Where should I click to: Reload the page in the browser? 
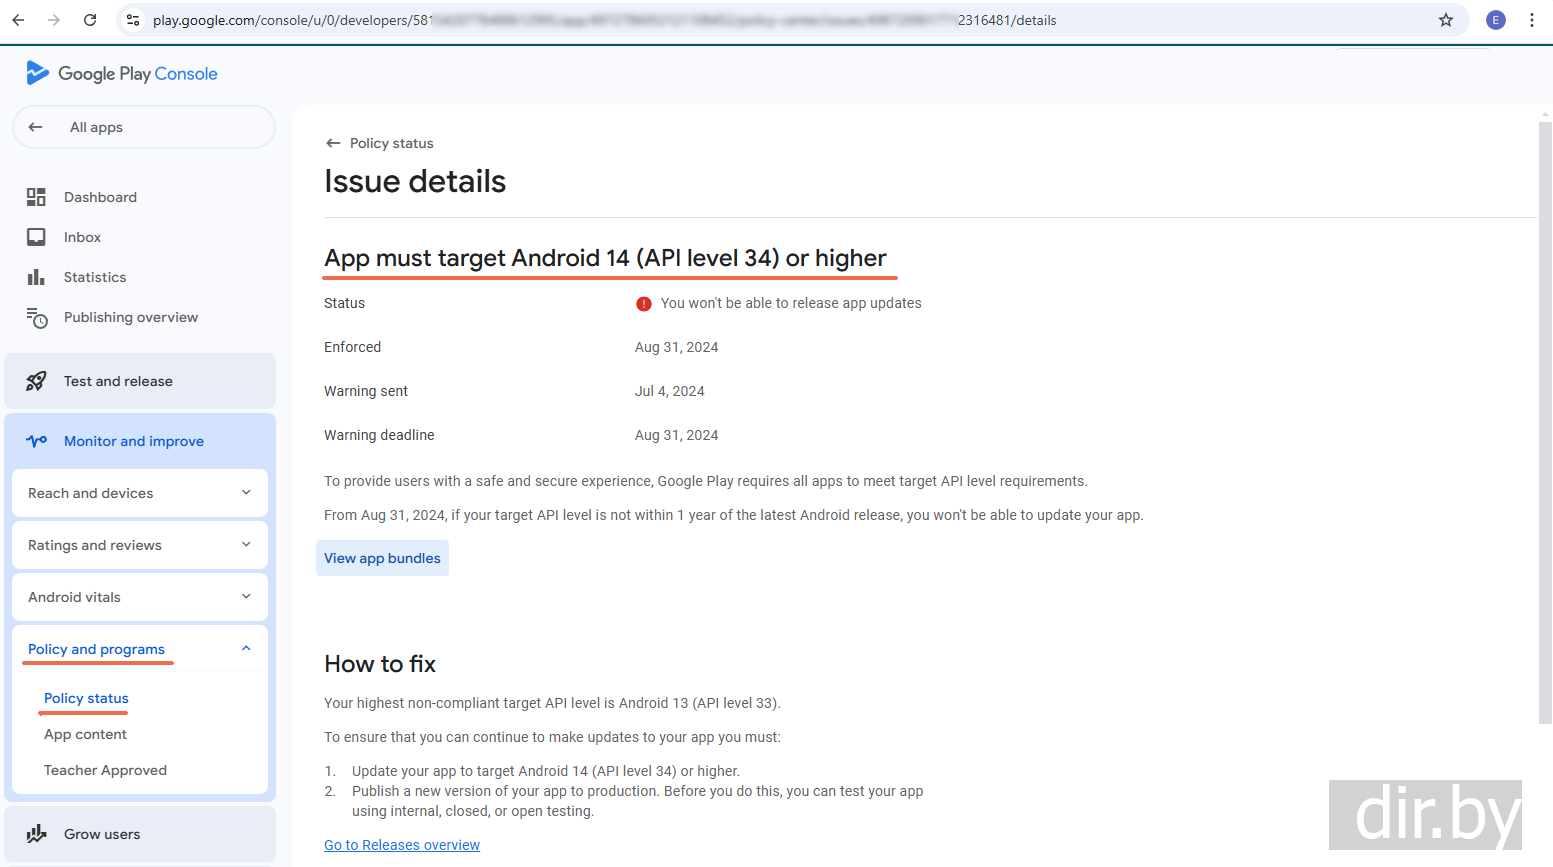(90, 20)
